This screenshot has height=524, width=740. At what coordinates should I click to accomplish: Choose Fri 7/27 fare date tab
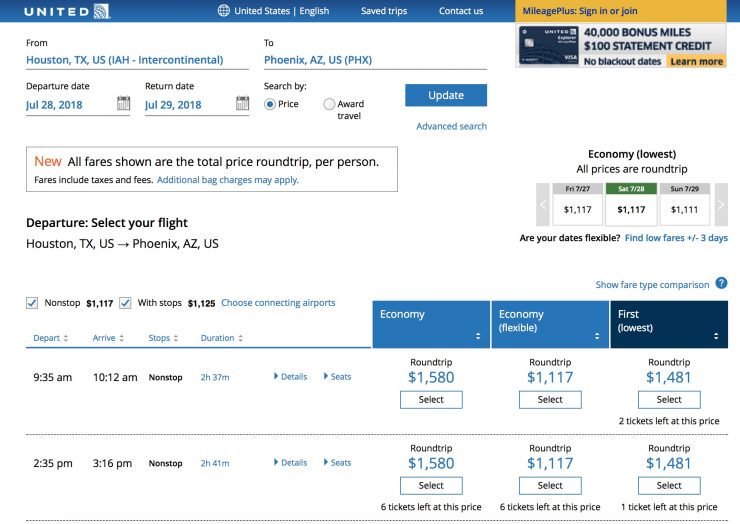click(x=577, y=204)
